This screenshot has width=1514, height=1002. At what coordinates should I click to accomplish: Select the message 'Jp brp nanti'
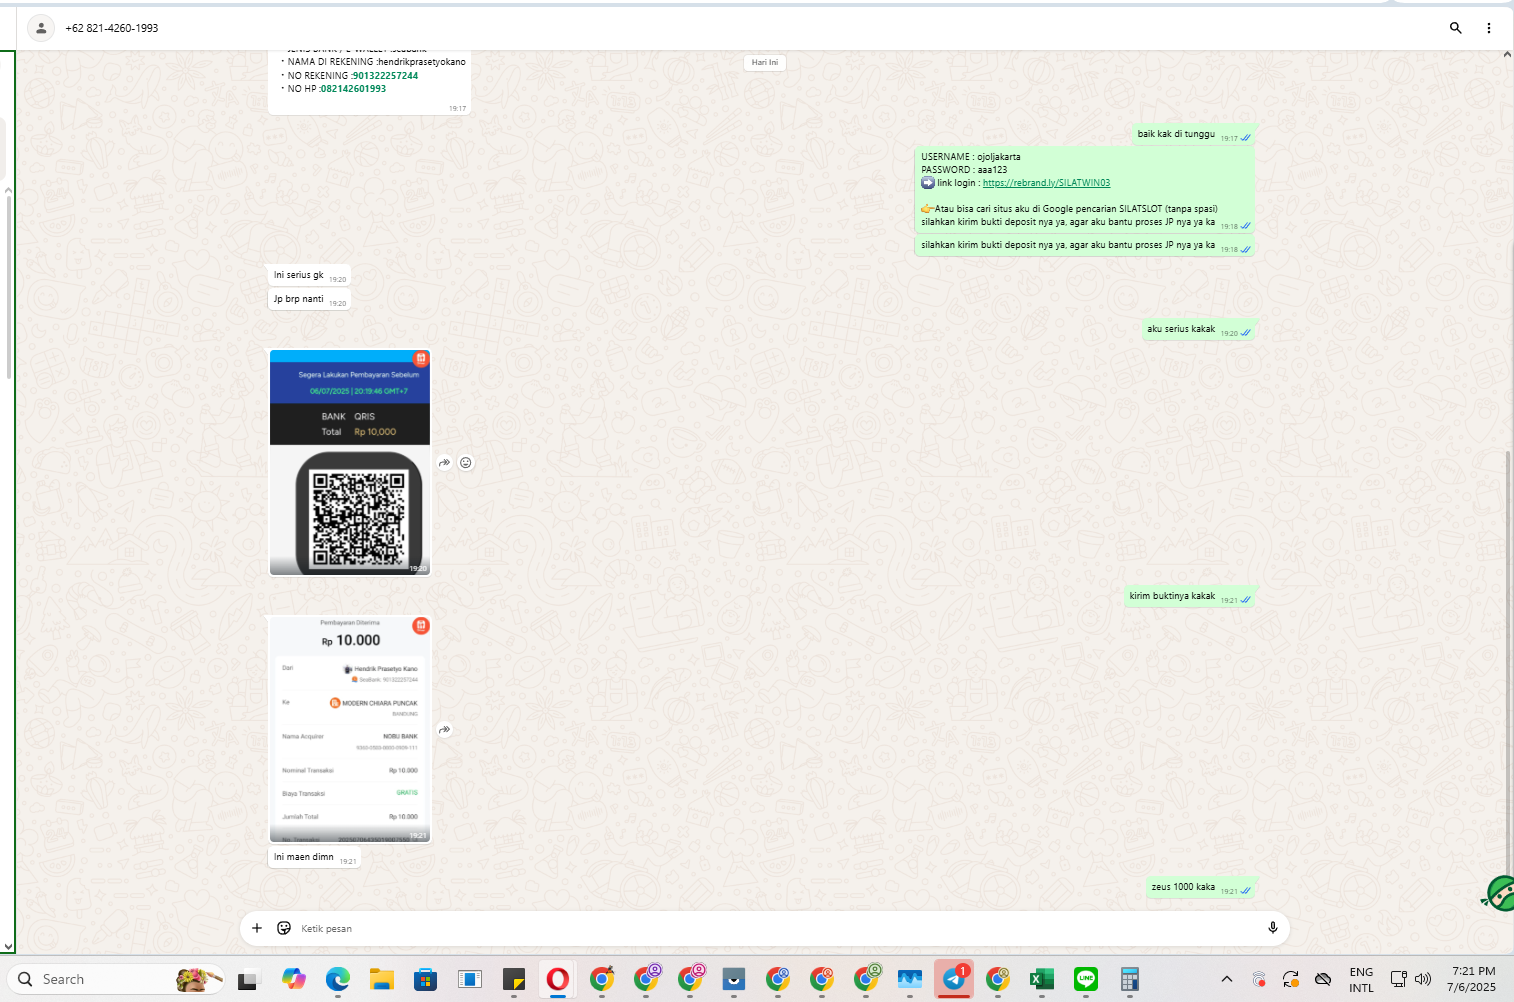point(309,299)
